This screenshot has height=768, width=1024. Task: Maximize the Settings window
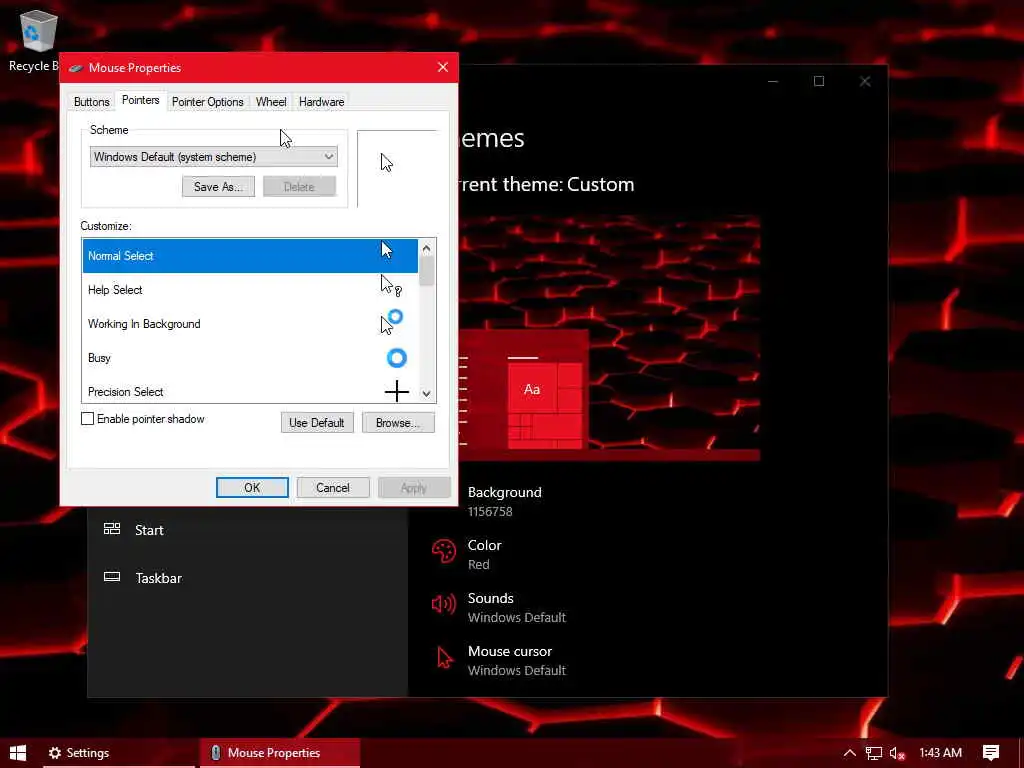click(x=819, y=81)
